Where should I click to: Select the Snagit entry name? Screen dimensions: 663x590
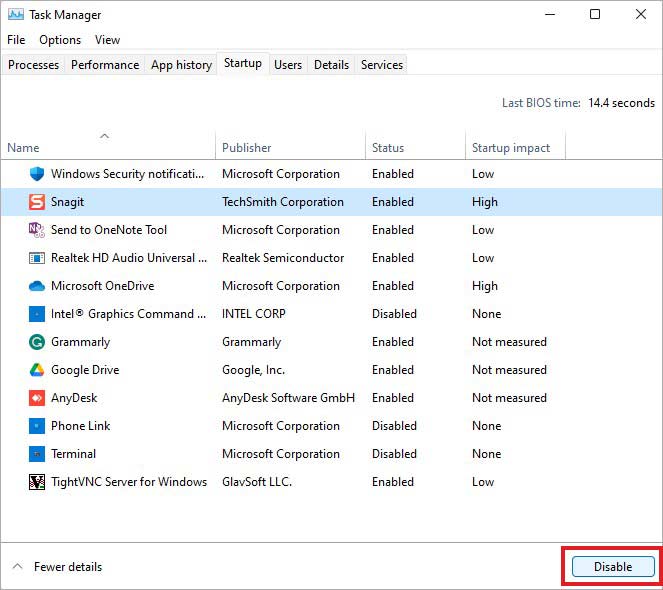click(67, 202)
